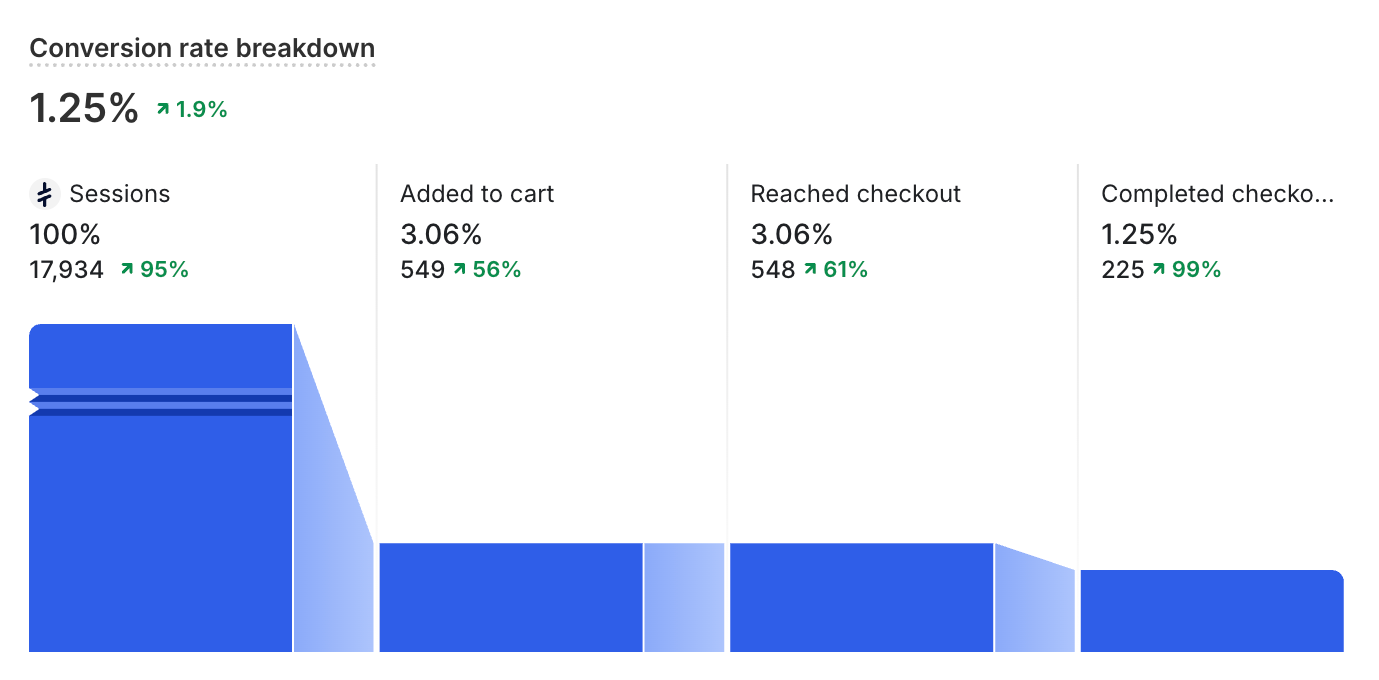1379x680 pixels.
Task: Click the 56% added-to-cart trend arrow
Action: pyautogui.click(x=459, y=269)
